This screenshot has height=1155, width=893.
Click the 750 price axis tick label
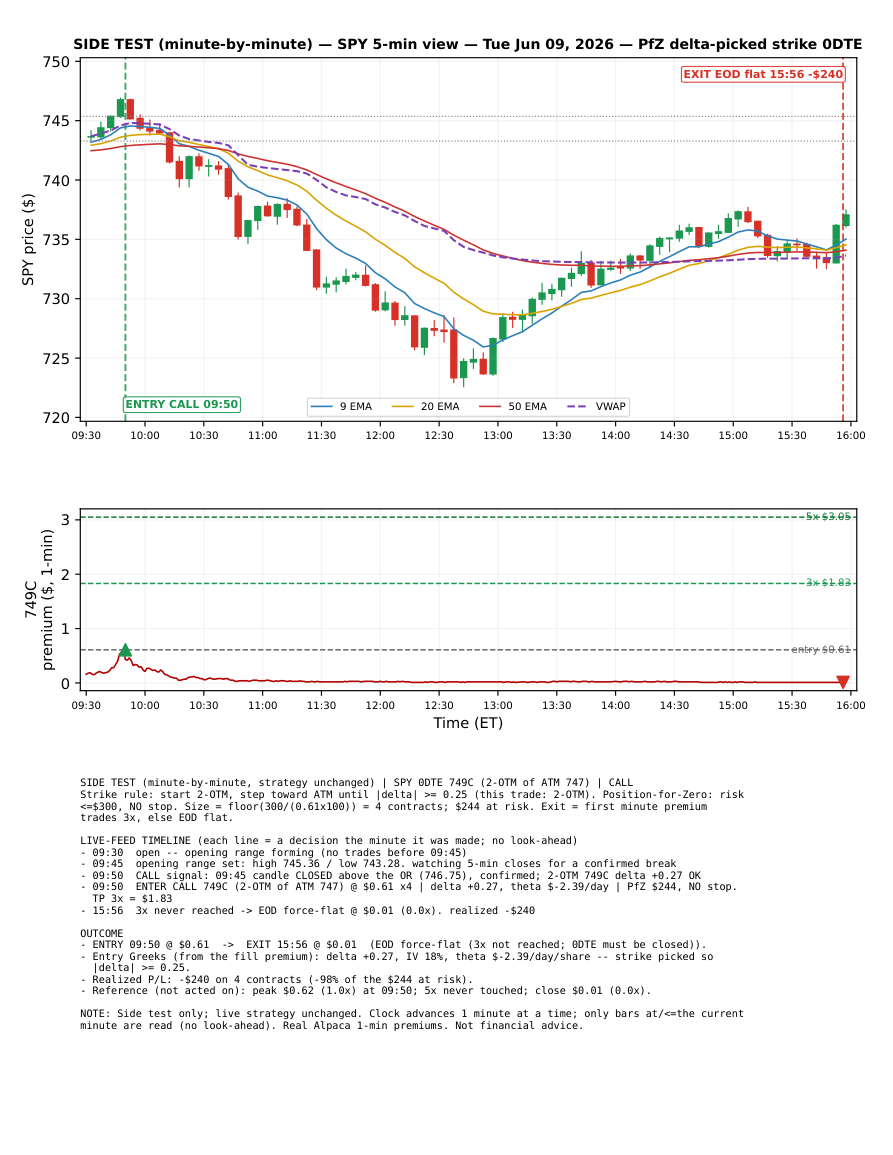click(57, 62)
